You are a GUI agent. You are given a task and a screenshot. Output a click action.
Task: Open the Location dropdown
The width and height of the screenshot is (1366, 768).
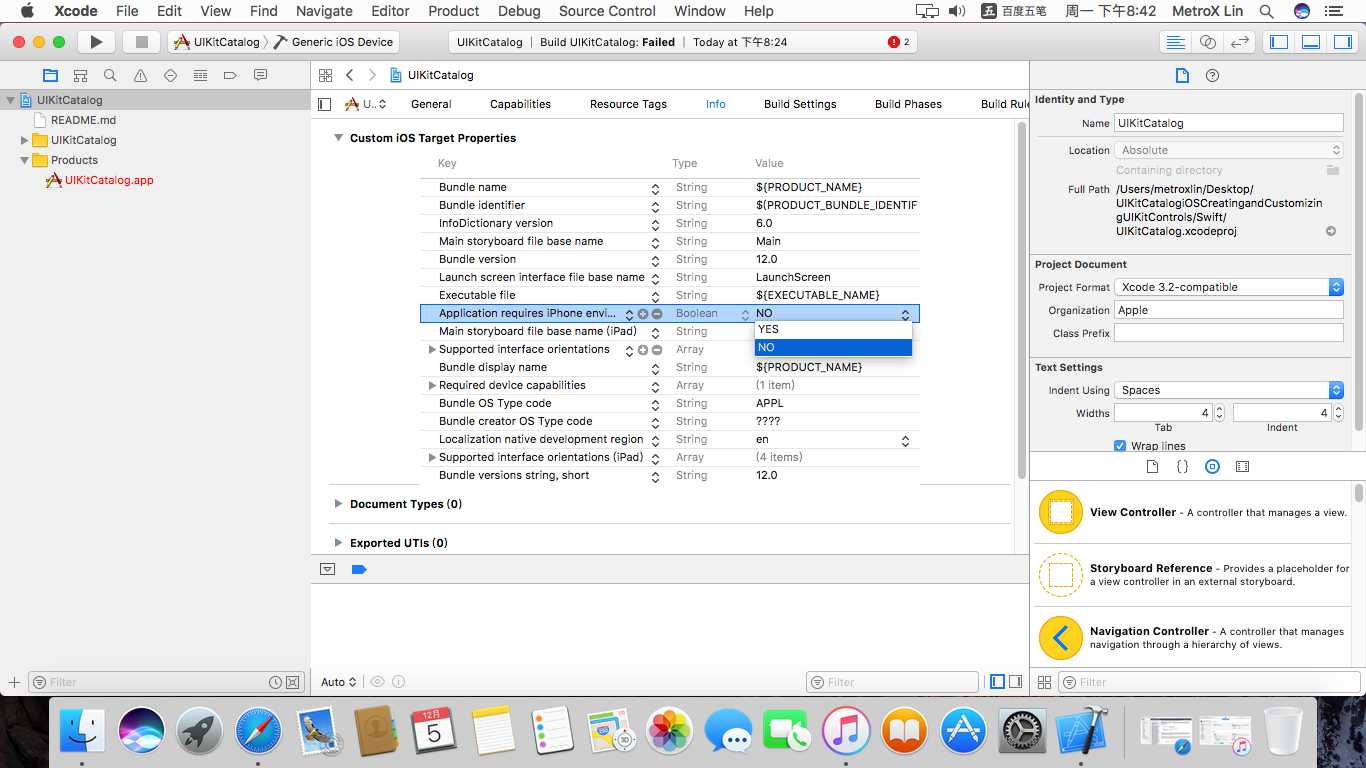(x=1229, y=150)
